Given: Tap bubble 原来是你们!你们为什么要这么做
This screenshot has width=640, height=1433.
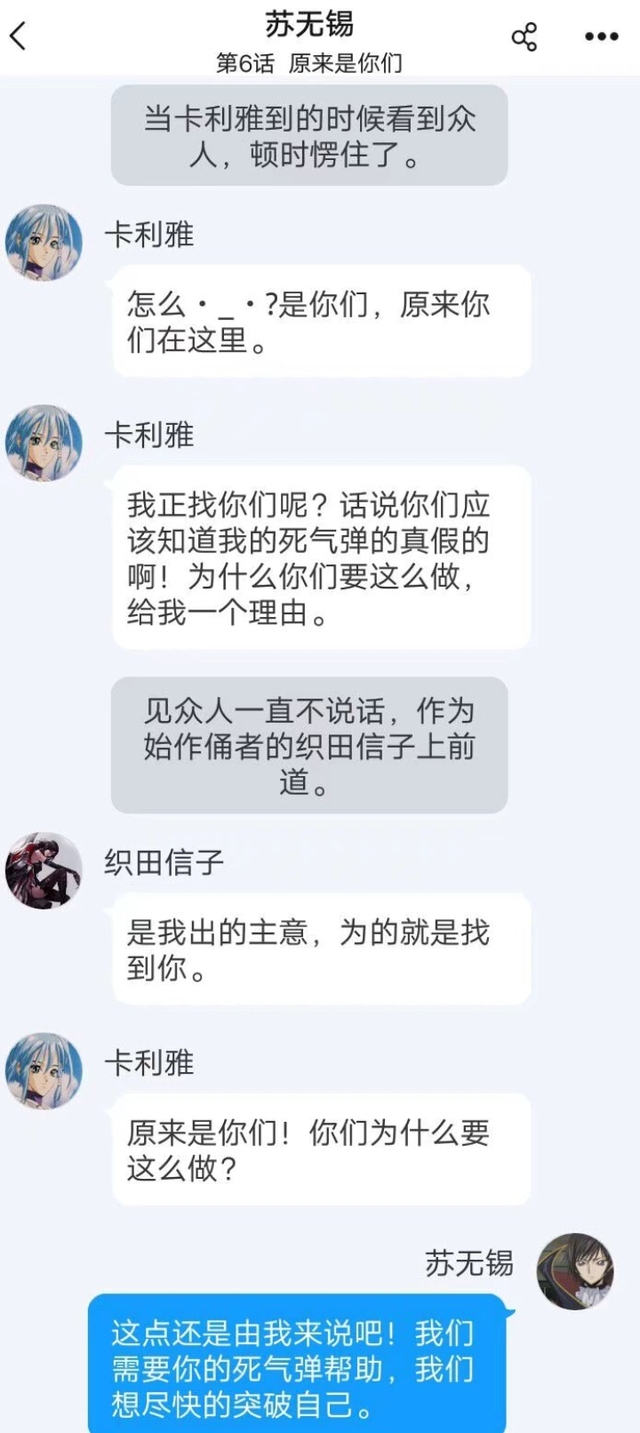Looking at the screenshot, I should (x=321, y=1149).
